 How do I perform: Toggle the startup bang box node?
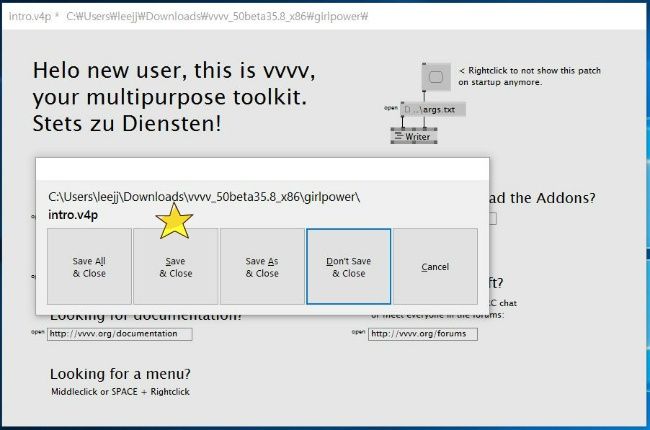pyautogui.click(x=436, y=77)
